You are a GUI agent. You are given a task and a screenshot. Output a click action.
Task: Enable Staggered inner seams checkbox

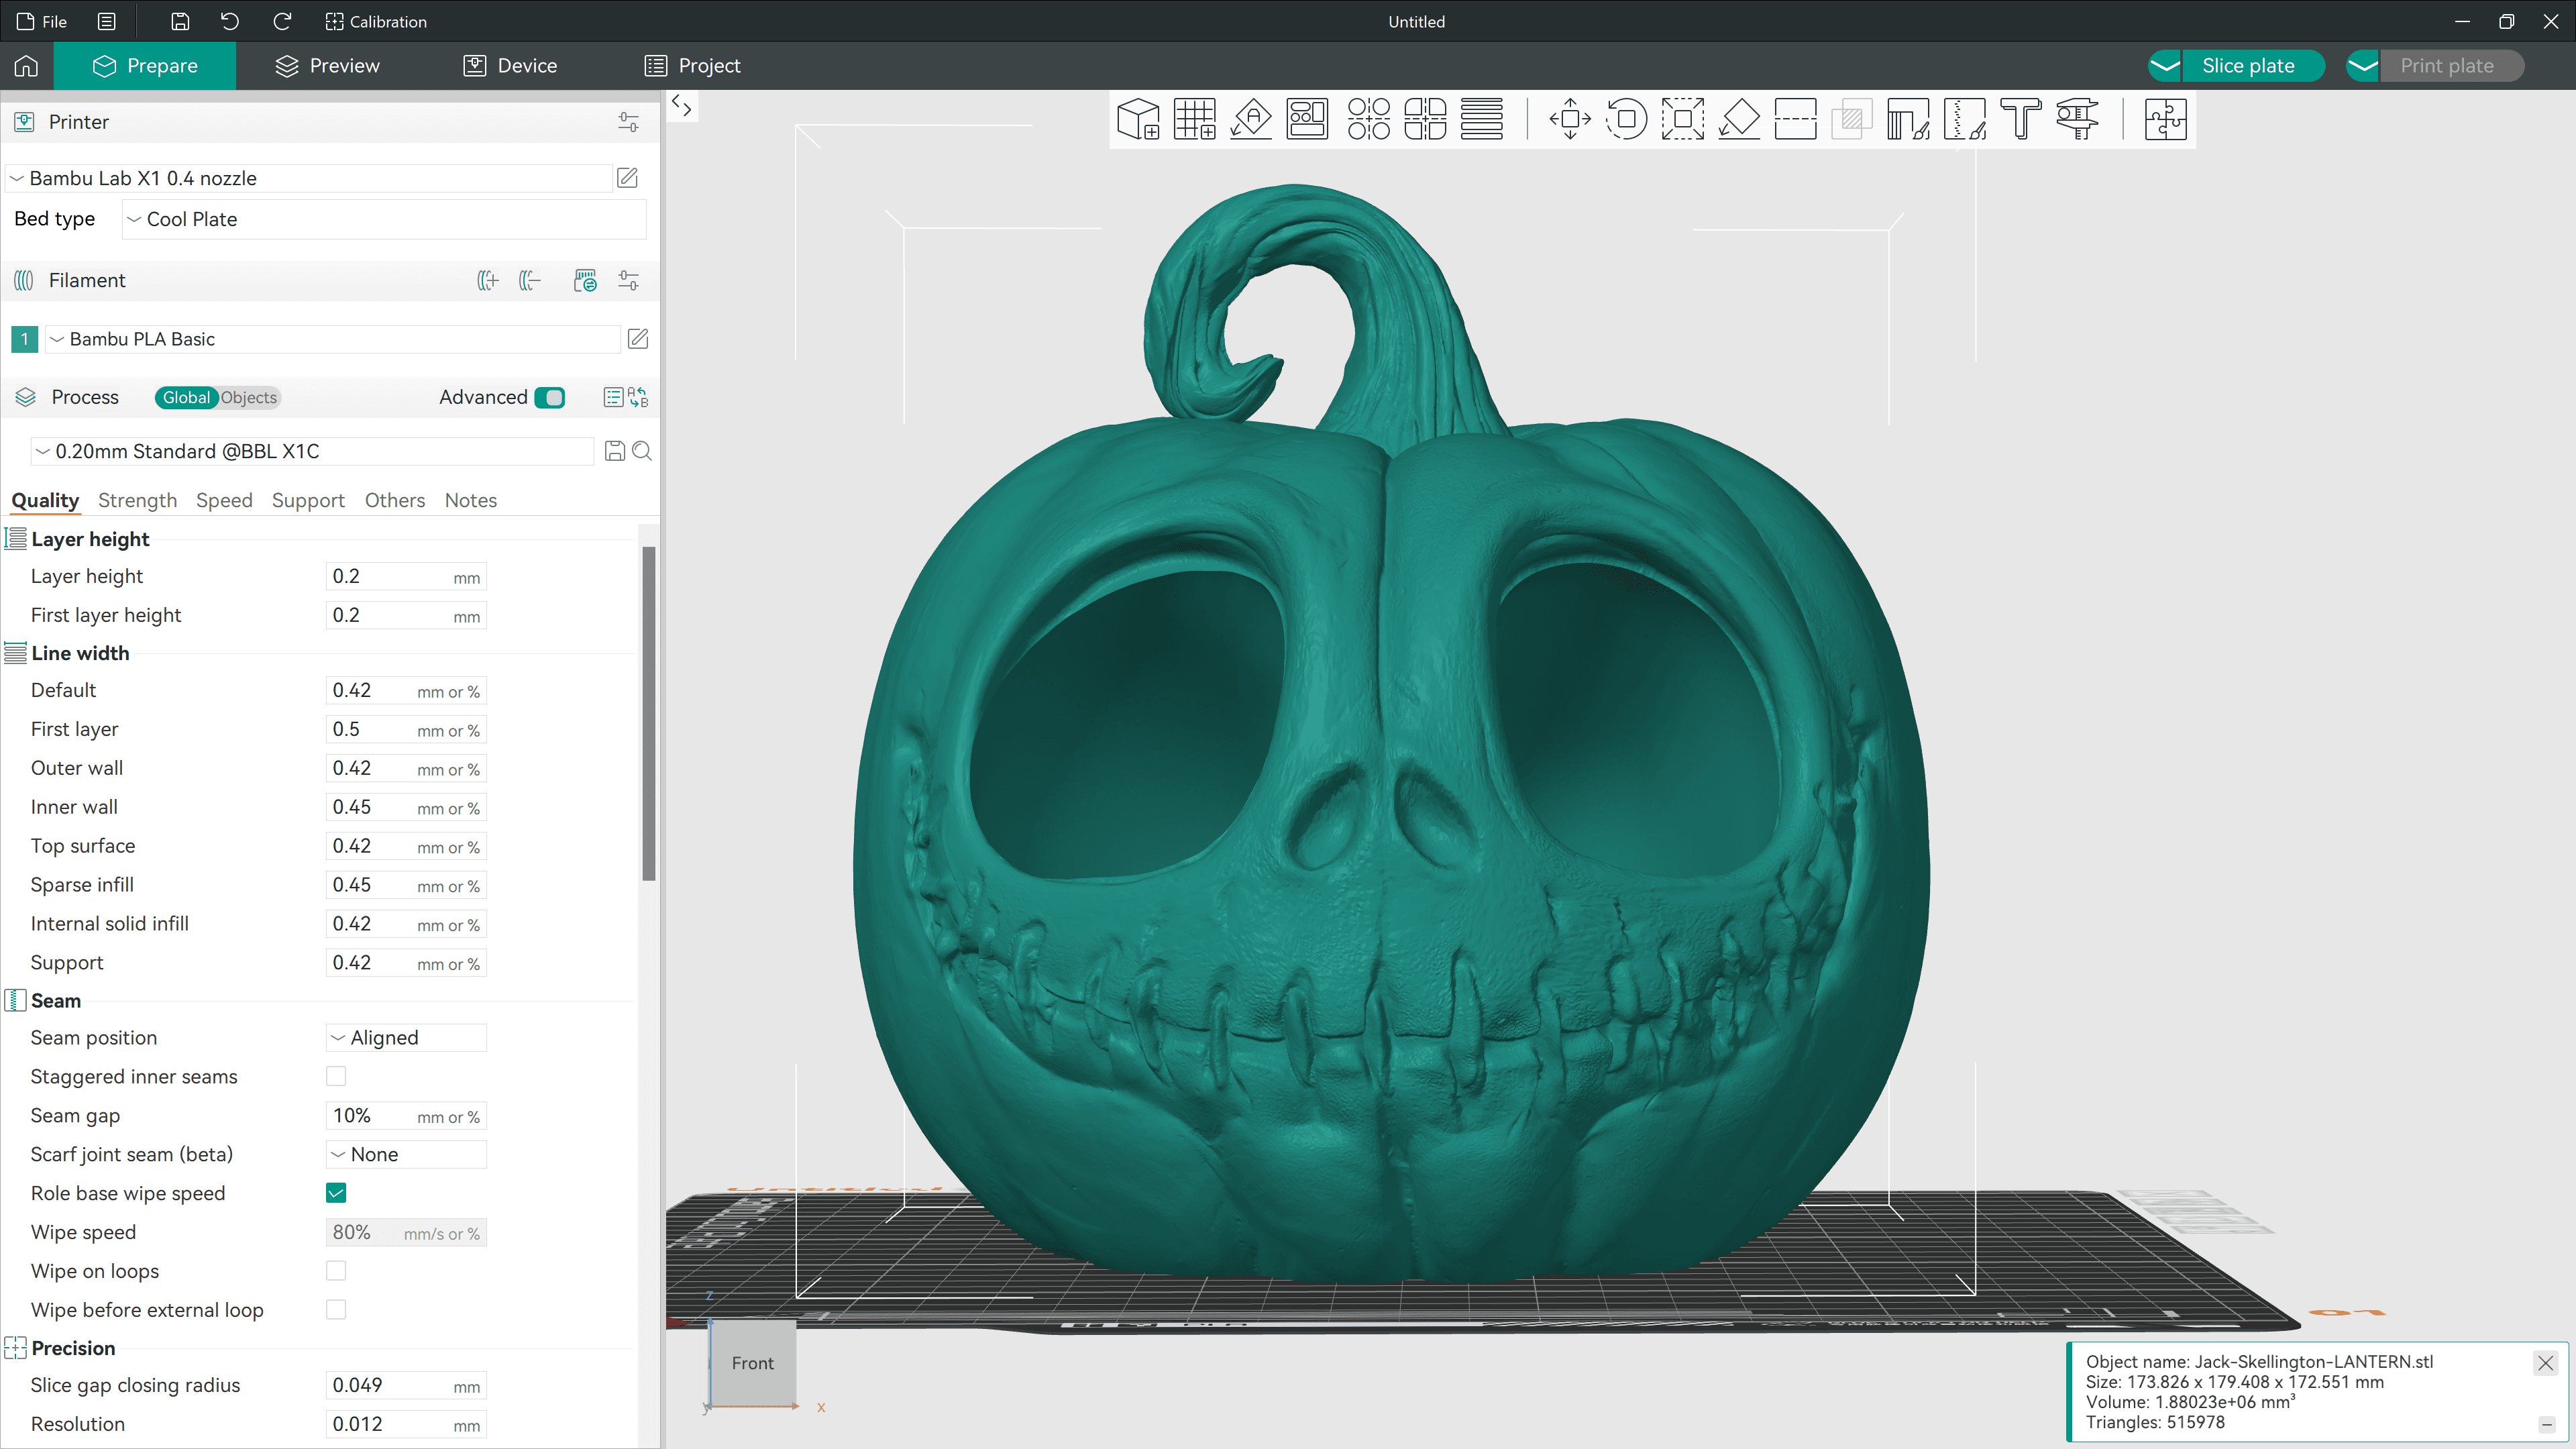click(x=336, y=1077)
